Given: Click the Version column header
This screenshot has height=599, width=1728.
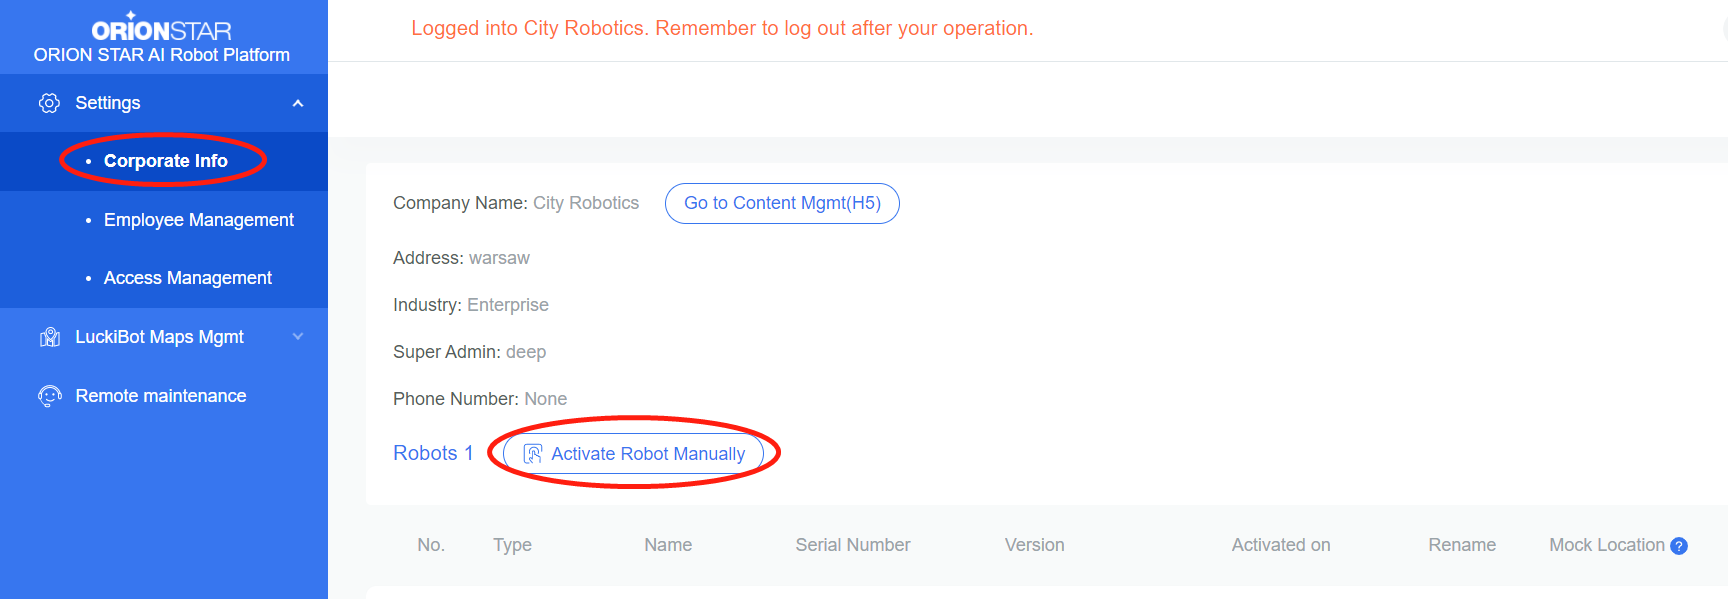Looking at the screenshot, I should click(x=1034, y=544).
